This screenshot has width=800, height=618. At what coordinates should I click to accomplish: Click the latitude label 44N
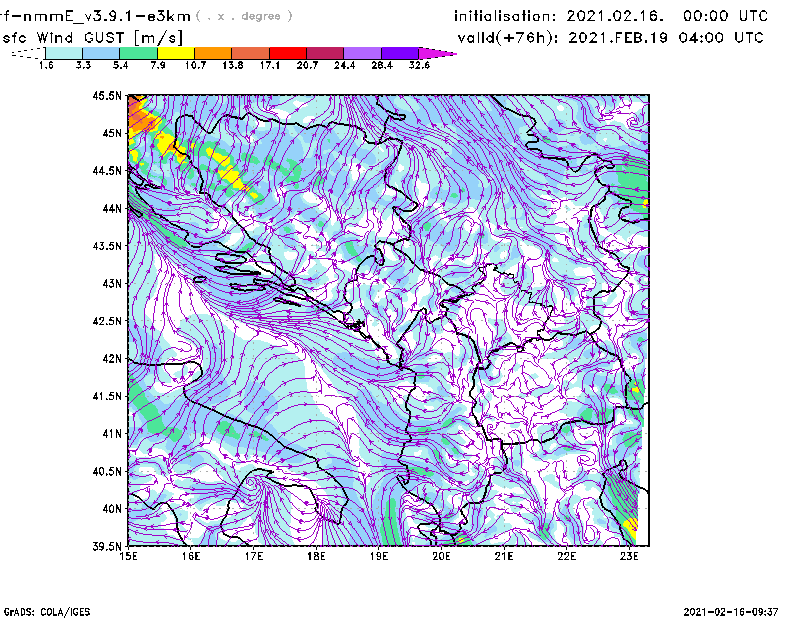112,208
